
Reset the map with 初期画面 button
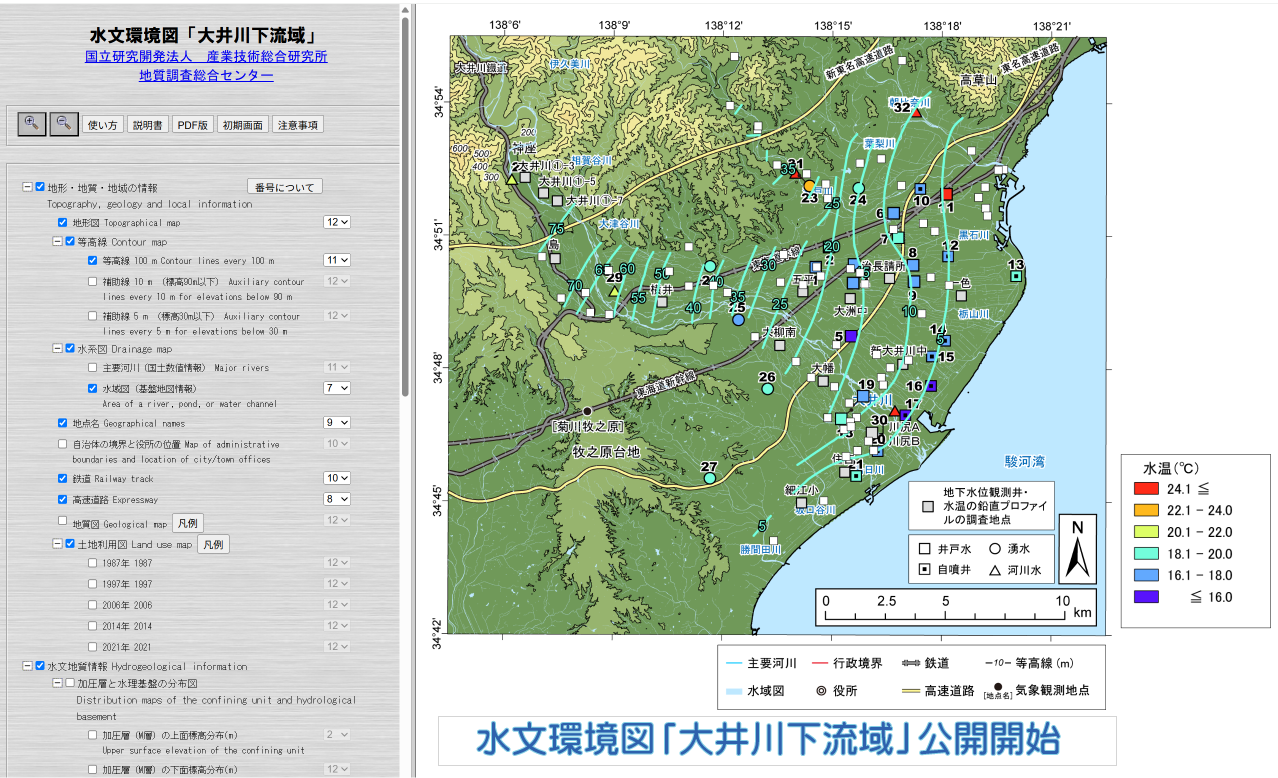(x=242, y=125)
